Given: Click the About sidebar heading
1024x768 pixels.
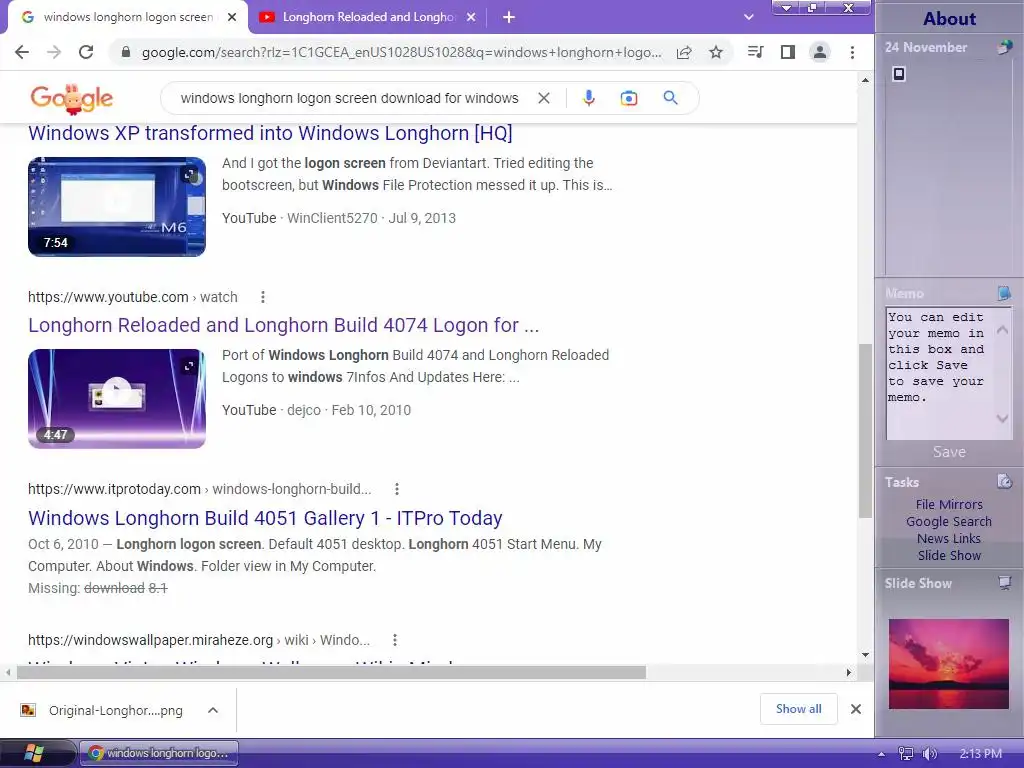Looking at the screenshot, I should (950, 18).
